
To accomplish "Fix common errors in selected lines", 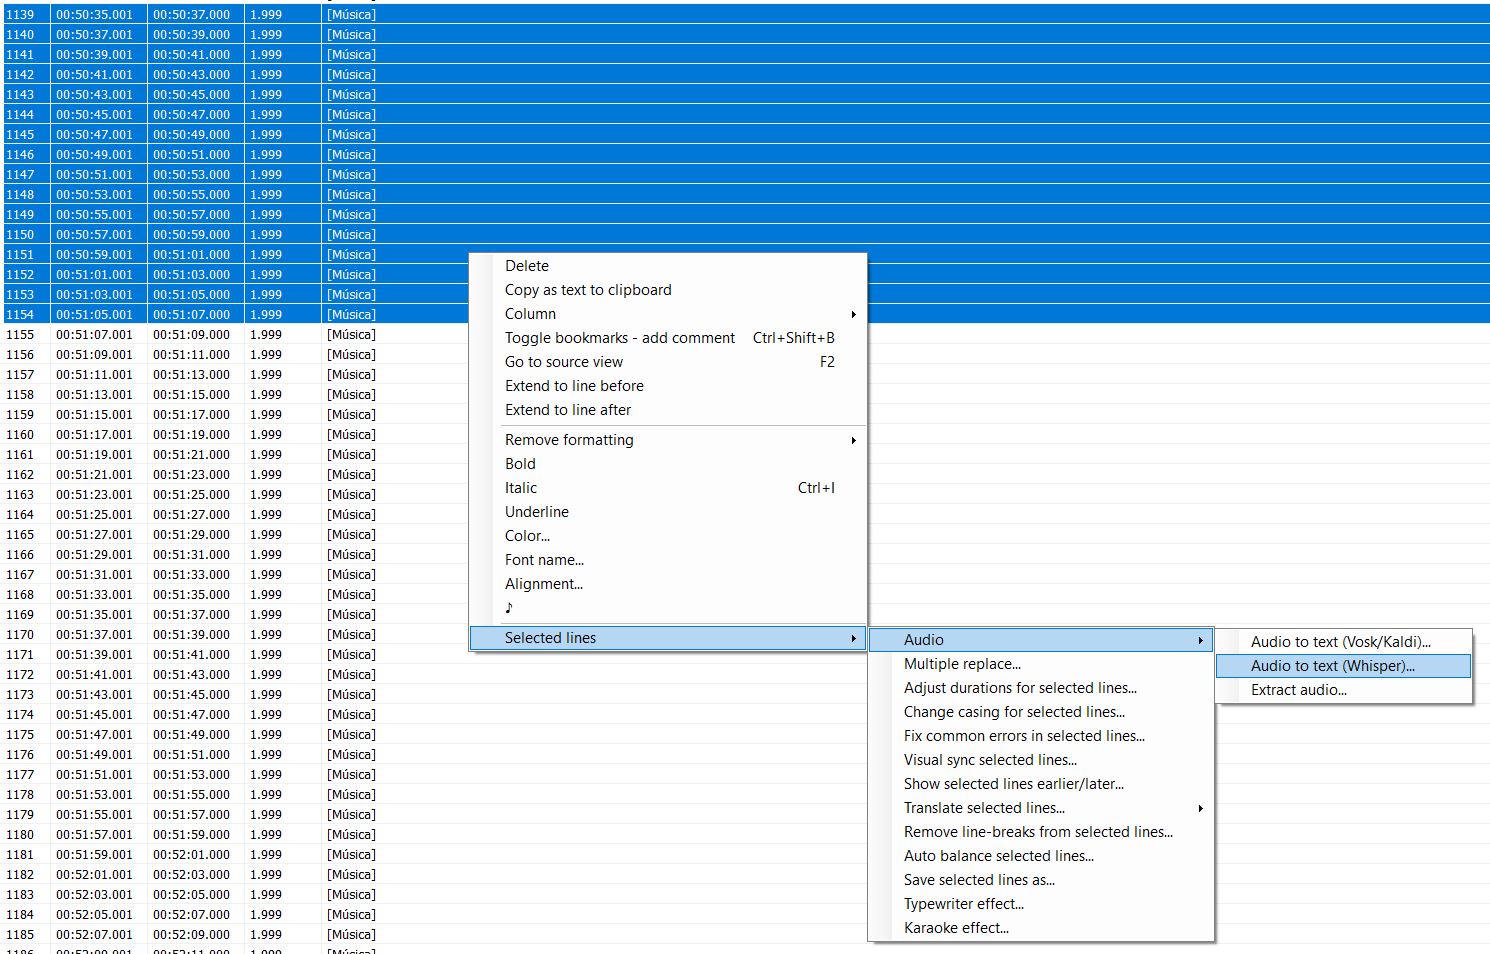I will click(x=1025, y=735).
